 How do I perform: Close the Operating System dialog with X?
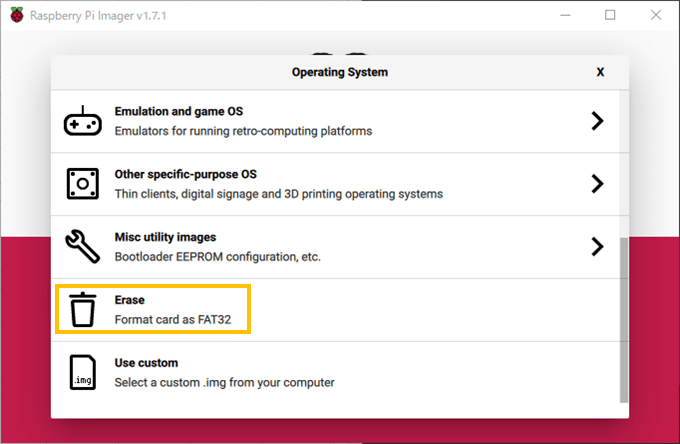[x=600, y=72]
